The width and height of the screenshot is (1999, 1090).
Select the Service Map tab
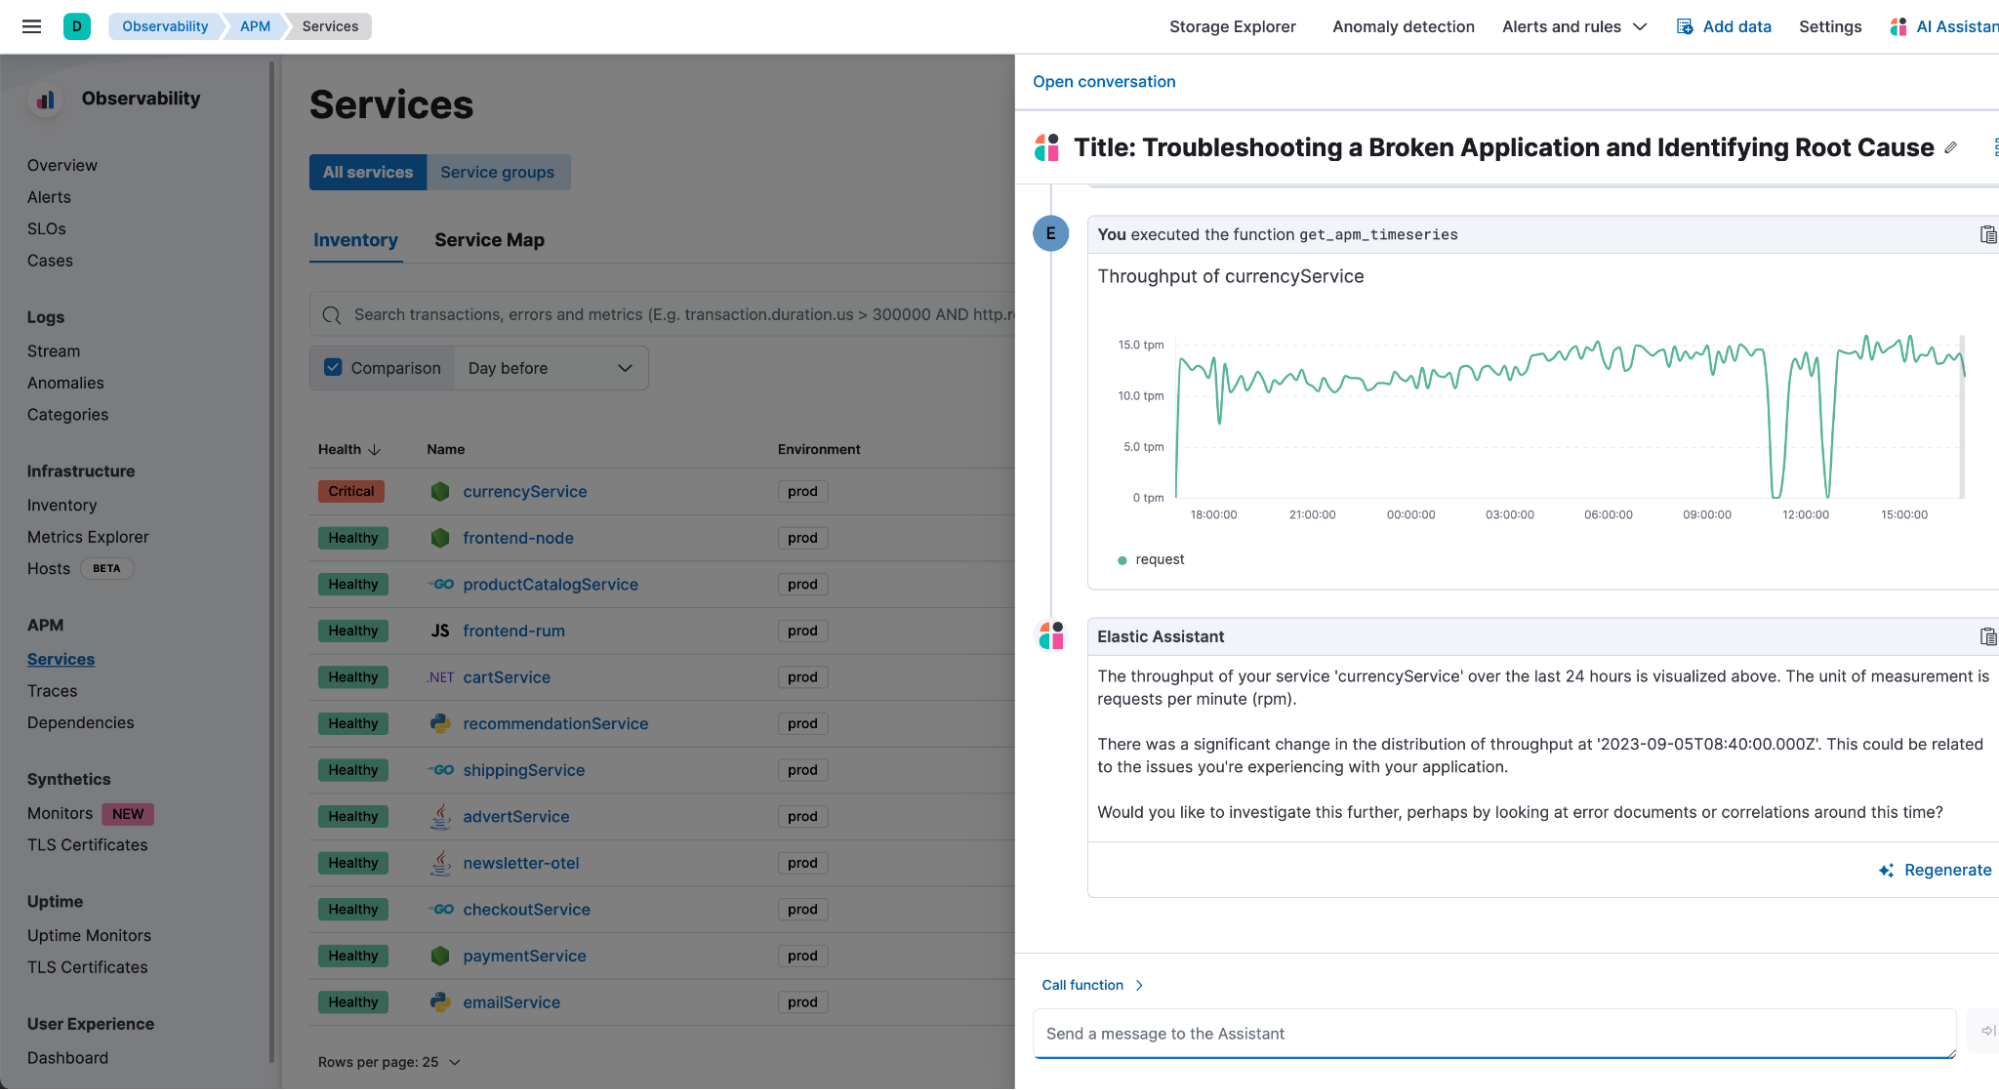(x=488, y=239)
